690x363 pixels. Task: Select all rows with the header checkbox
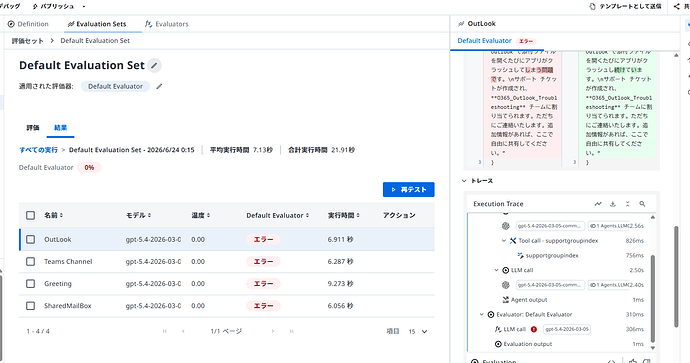pos(30,215)
